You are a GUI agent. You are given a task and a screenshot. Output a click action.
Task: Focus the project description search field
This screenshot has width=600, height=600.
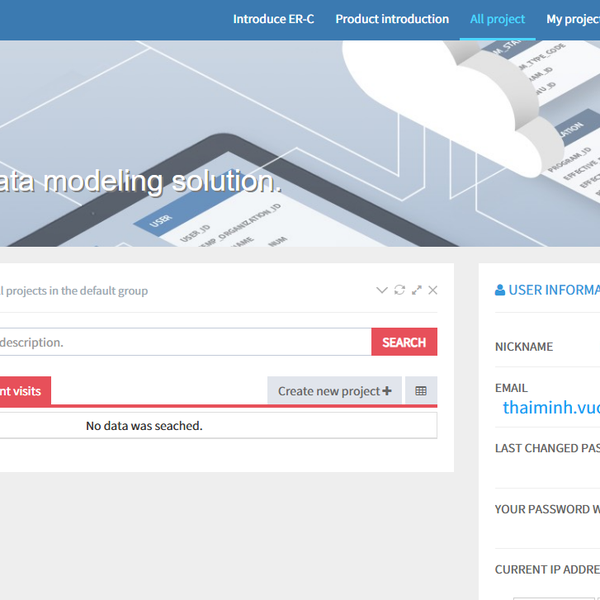tap(180, 342)
